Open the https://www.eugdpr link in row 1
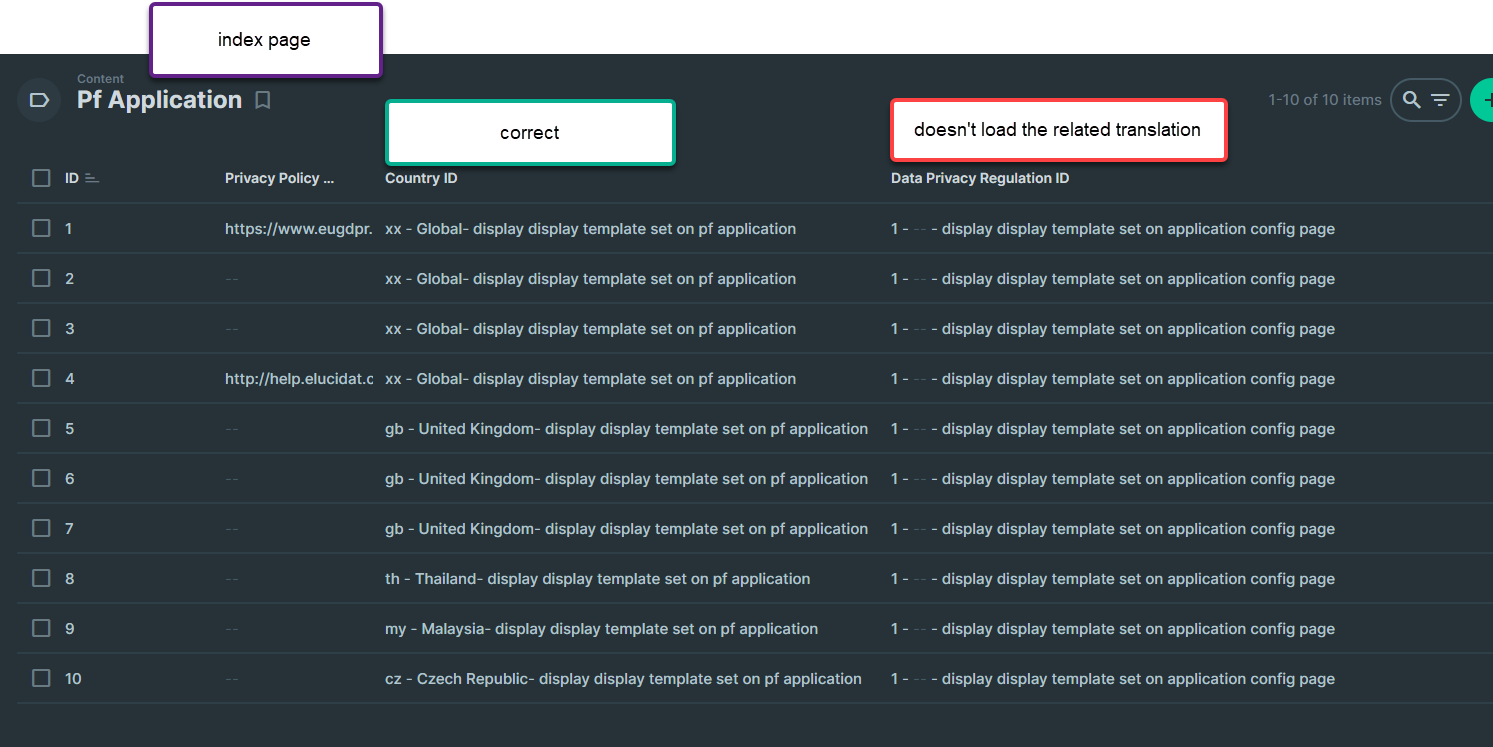This screenshot has width=1493, height=747. point(299,228)
